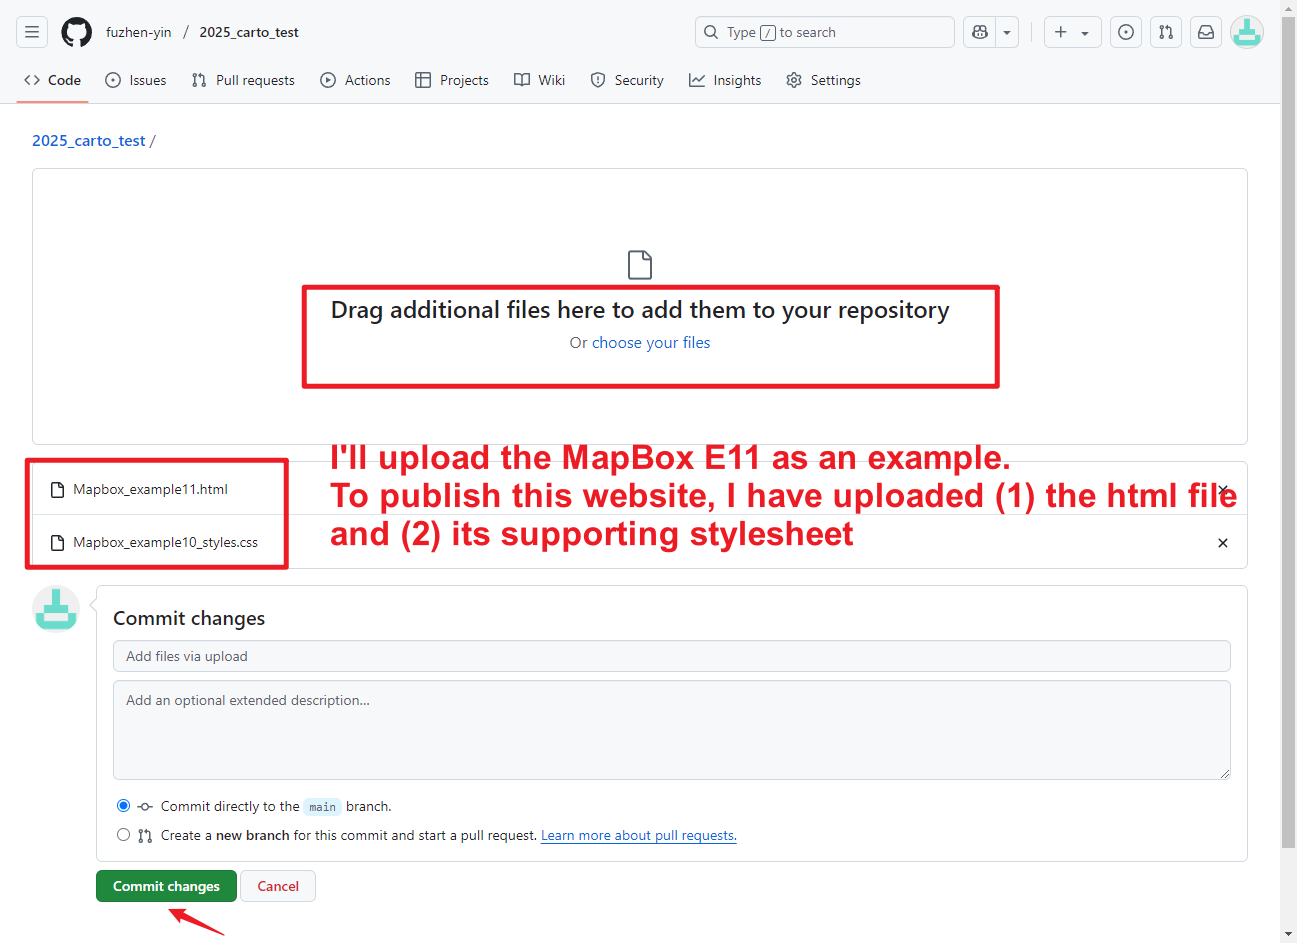Image resolution: width=1297 pixels, height=943 pixels.
Task: Switch to the Issues tab
Action: pos(136,80)
